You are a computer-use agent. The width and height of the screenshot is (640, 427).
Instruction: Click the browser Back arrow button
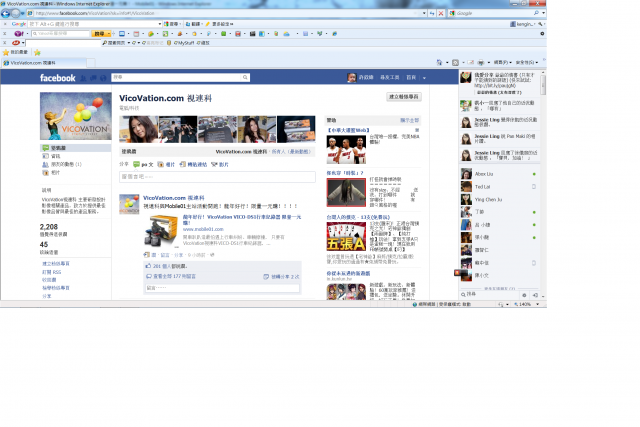point(5,13)
